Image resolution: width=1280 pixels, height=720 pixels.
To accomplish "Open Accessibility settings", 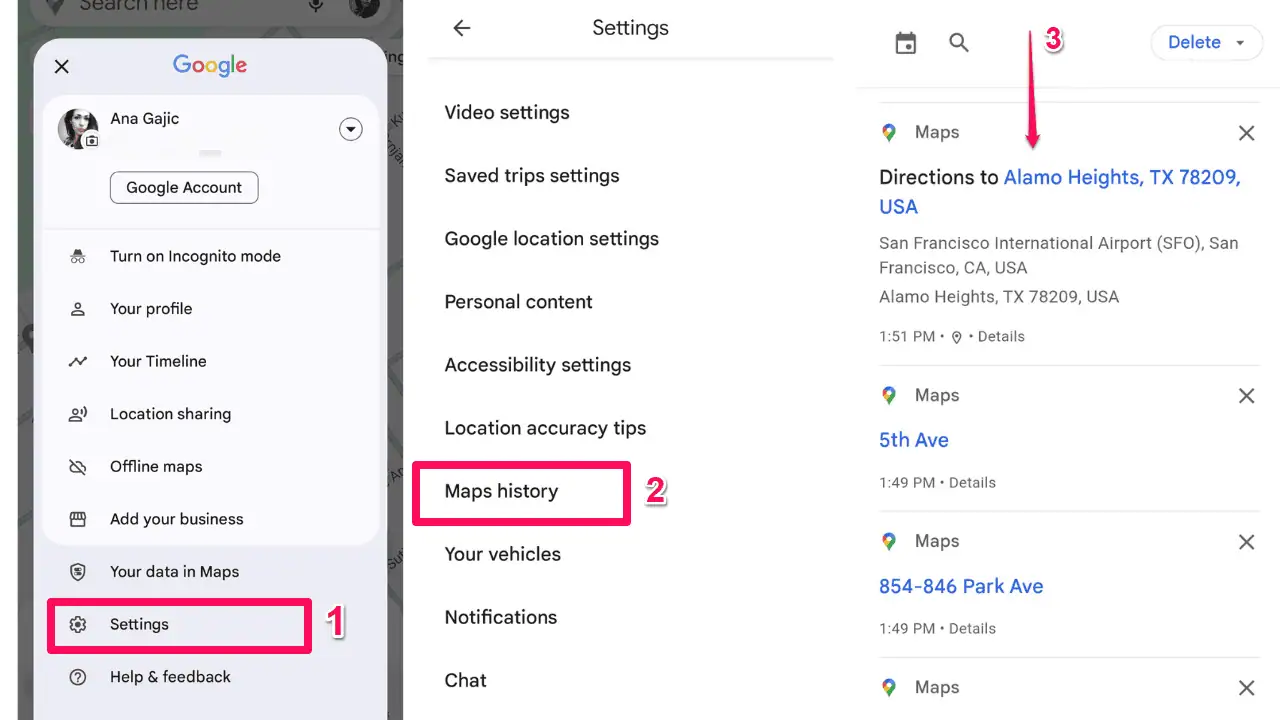I will [538, 365].
